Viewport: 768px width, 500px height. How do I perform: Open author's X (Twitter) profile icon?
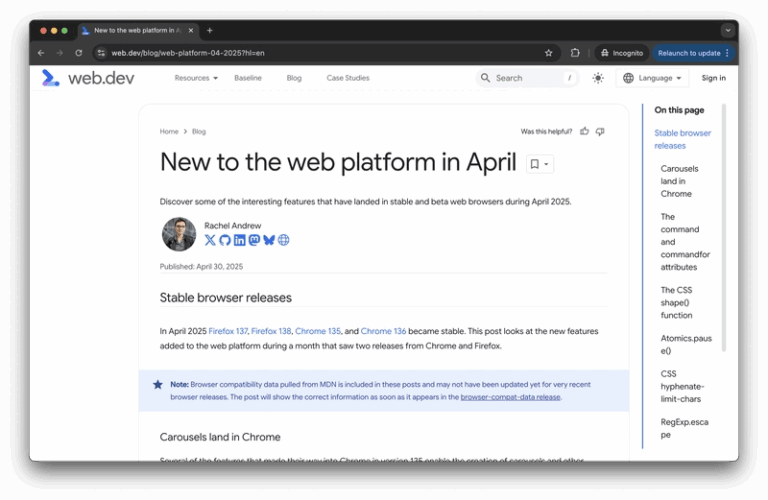coord(210,240)
